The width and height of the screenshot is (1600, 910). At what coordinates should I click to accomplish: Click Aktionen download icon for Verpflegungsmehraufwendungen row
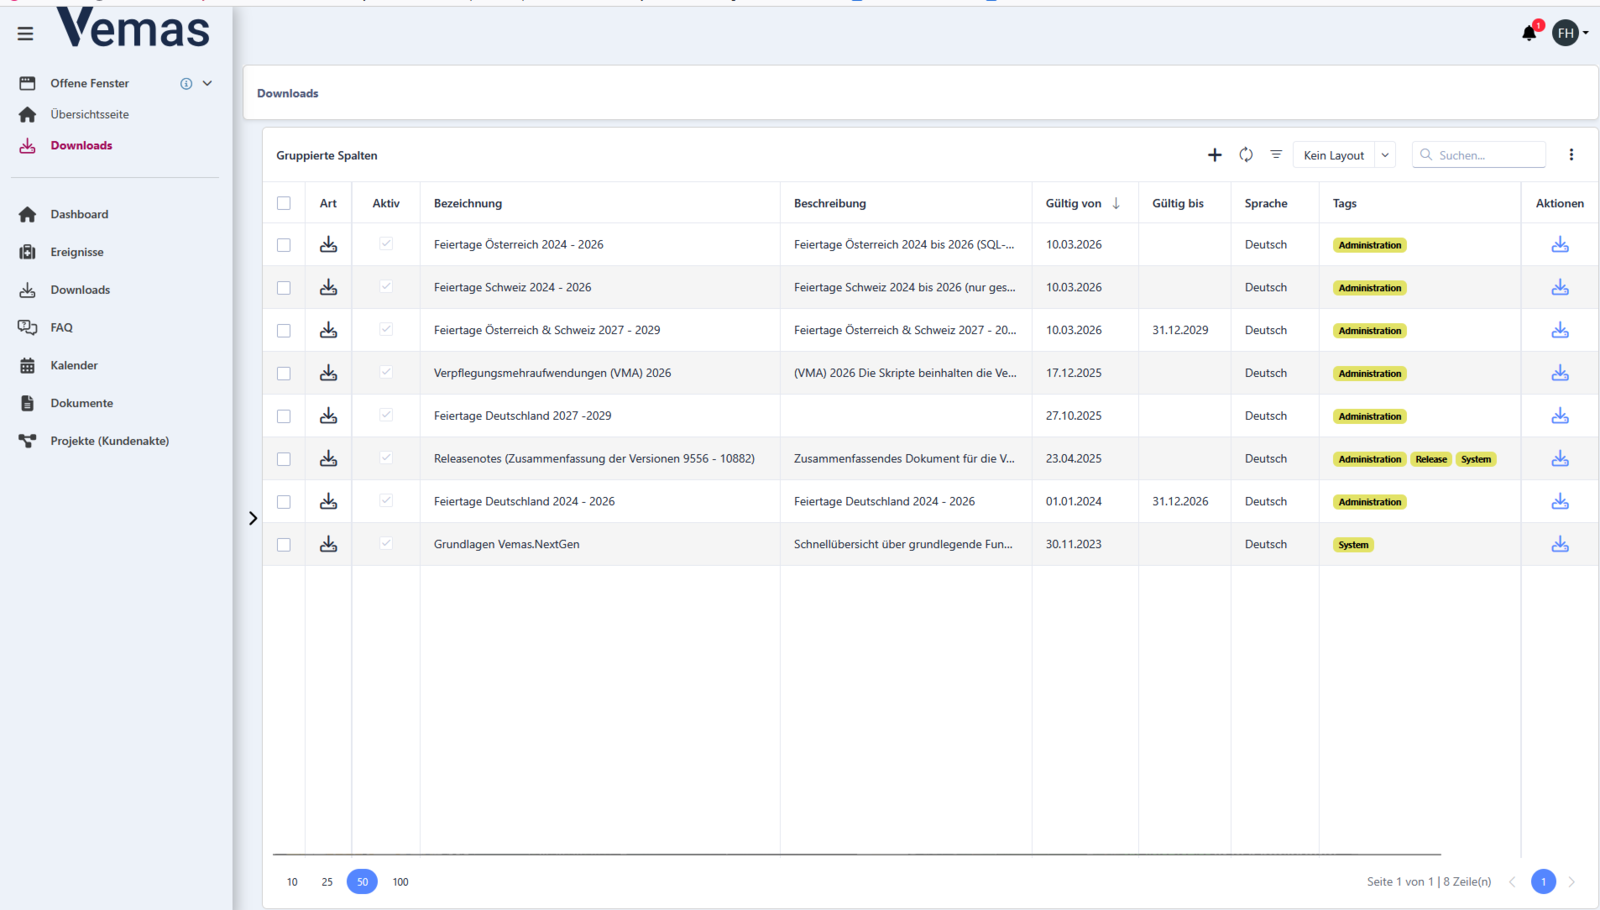coord(1560,373)
